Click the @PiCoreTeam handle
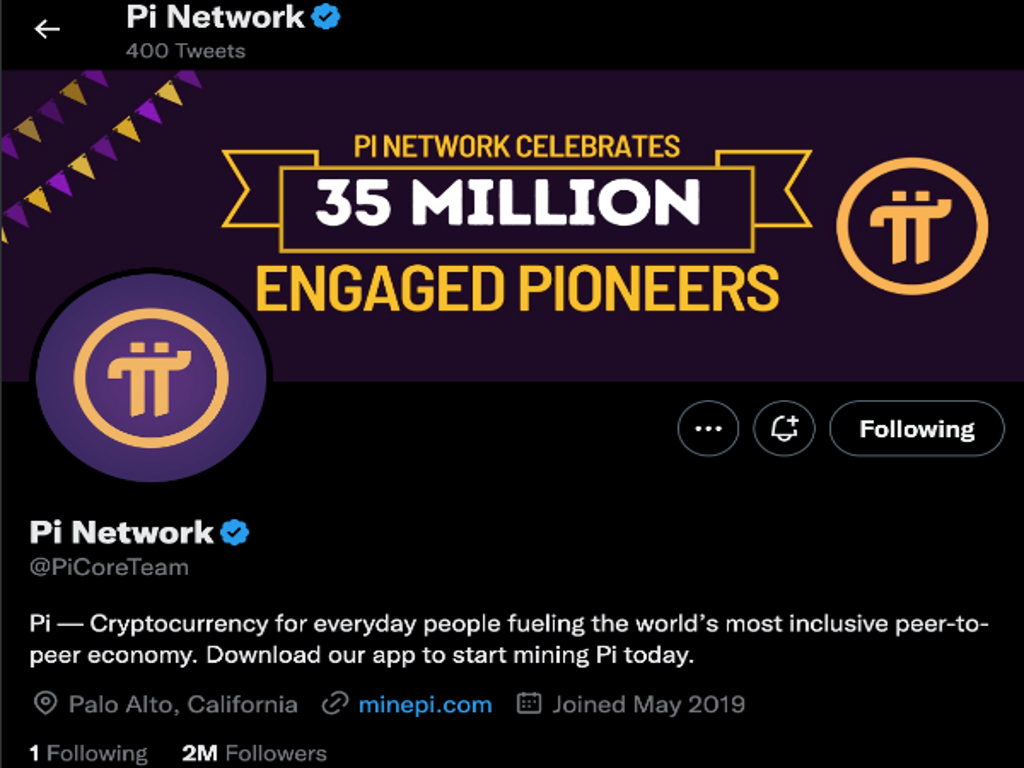1024x768 pixels. pos(109,567)
